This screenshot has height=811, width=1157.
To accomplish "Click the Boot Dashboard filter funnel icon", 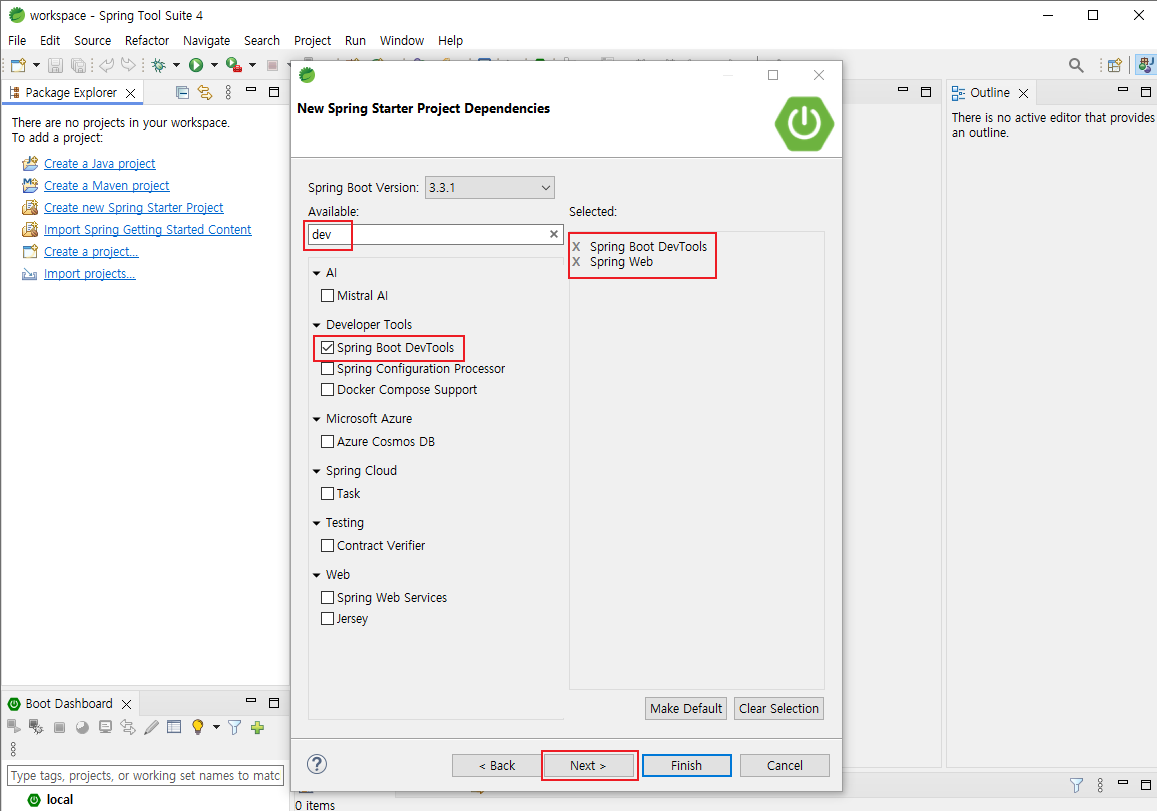I will pyautogui.click(x=235, y=728).
